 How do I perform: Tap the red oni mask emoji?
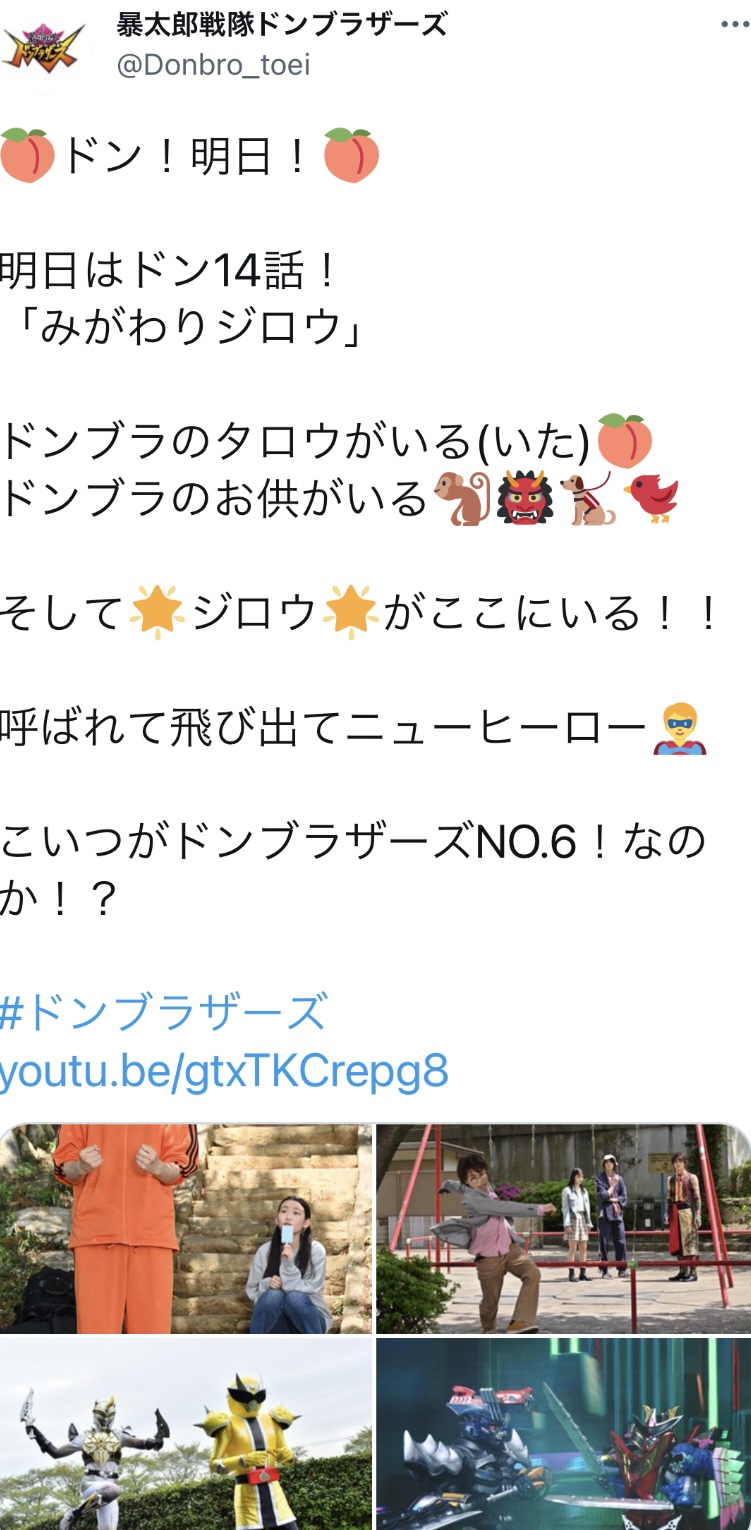525,498
